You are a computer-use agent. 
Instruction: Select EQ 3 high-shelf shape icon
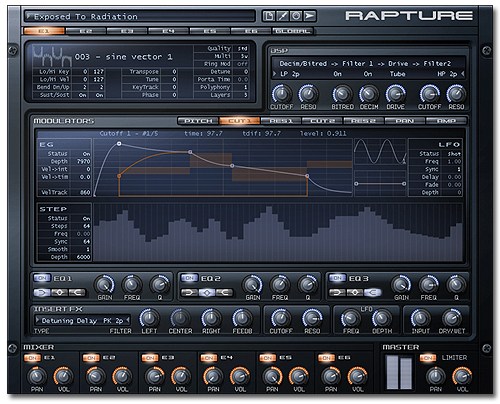pos(372,293)
